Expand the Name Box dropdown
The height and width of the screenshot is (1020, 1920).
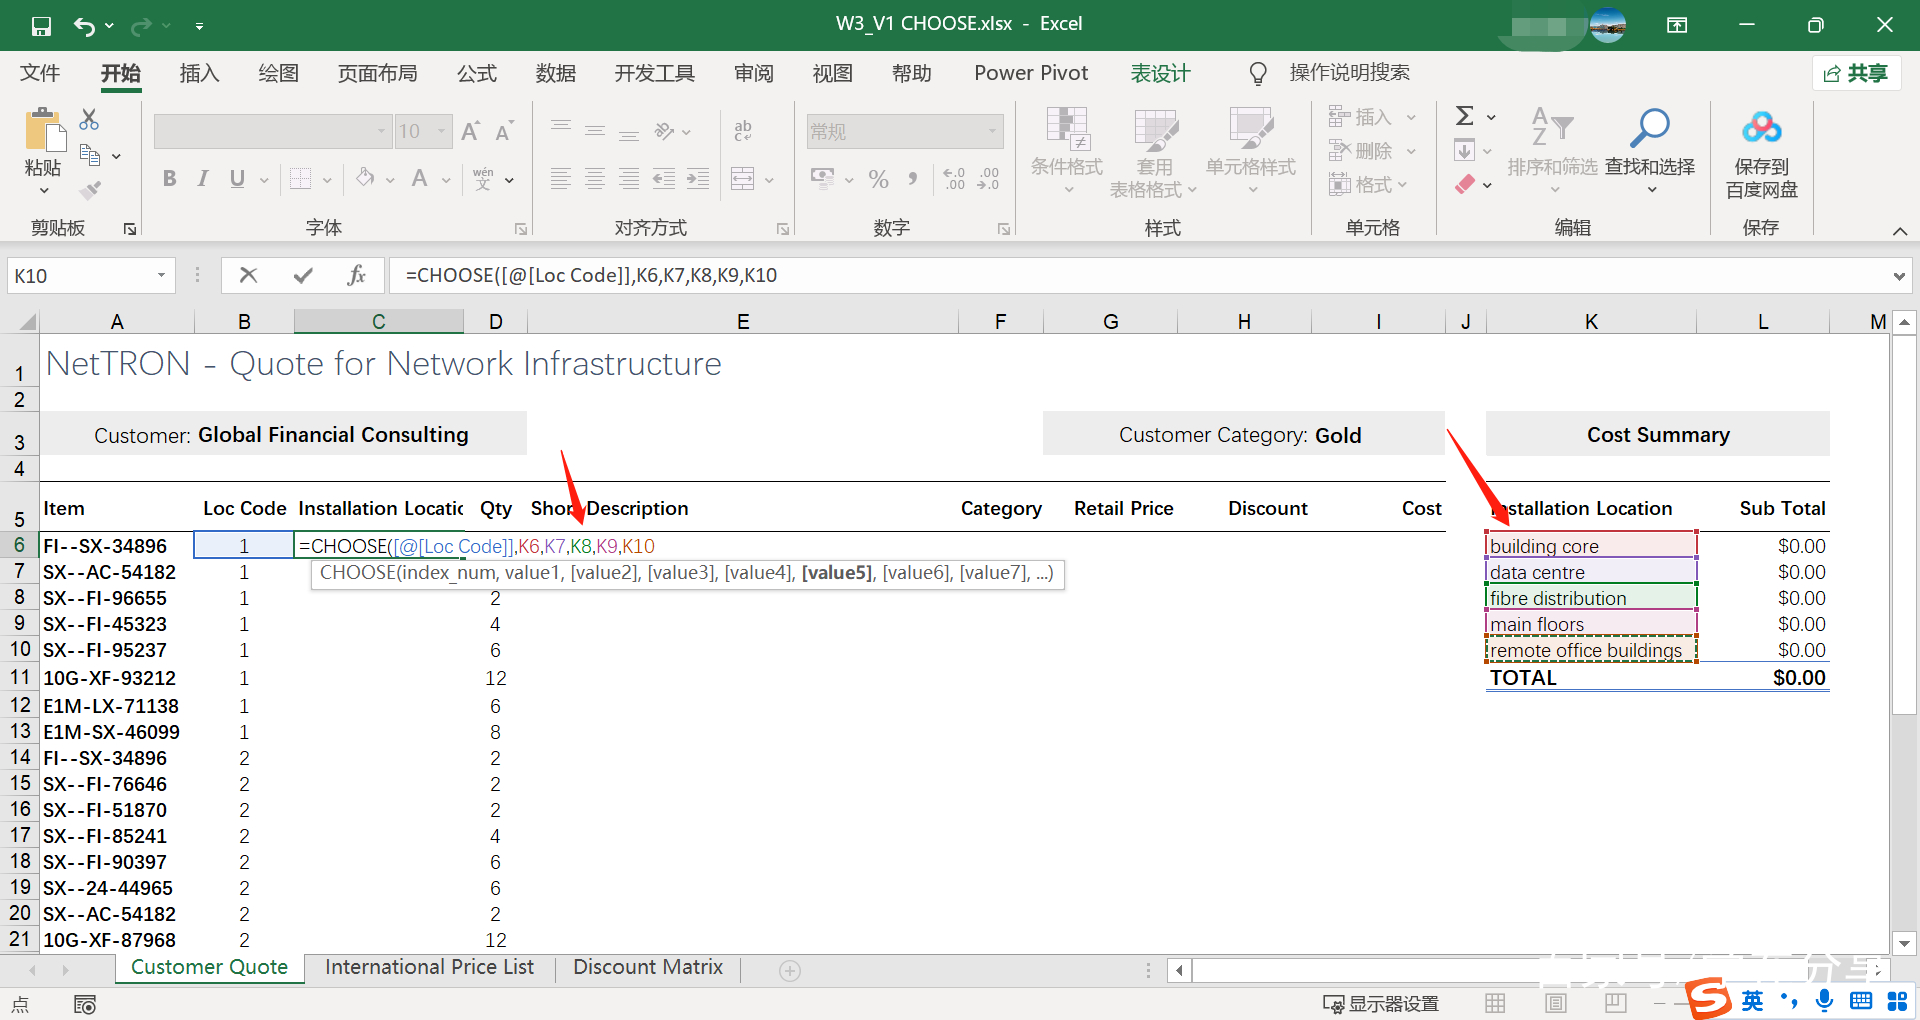pyautogui.click(x=161, y=275)
